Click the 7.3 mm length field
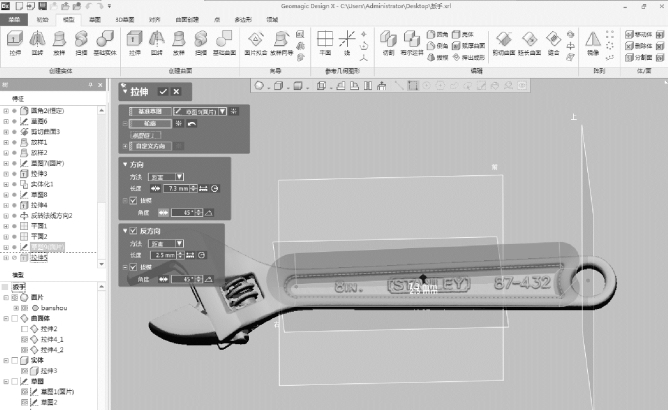This screenshot has height=410, width=668. 176,188
